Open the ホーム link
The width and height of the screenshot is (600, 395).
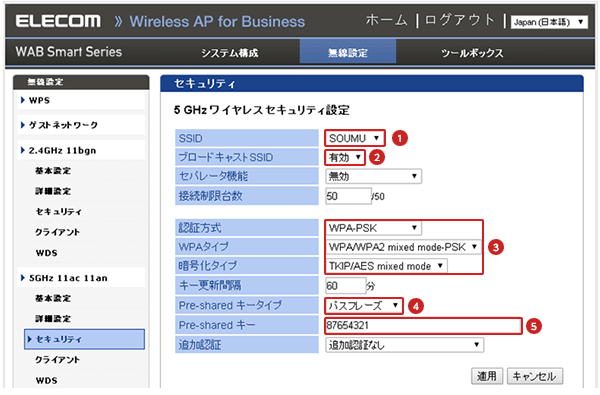(x=386, y=20)
